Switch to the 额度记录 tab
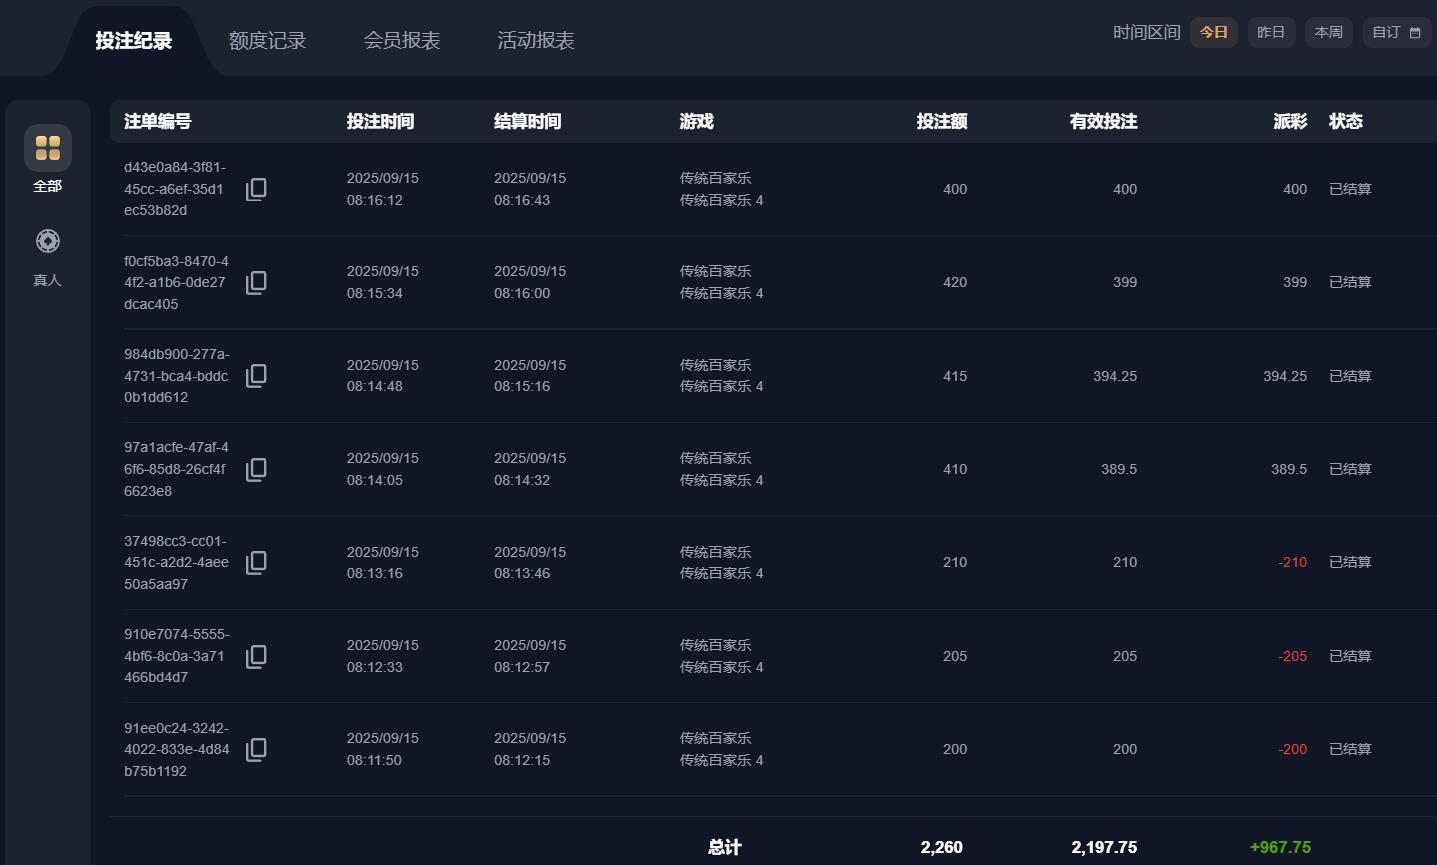 [x=267, y=41]
